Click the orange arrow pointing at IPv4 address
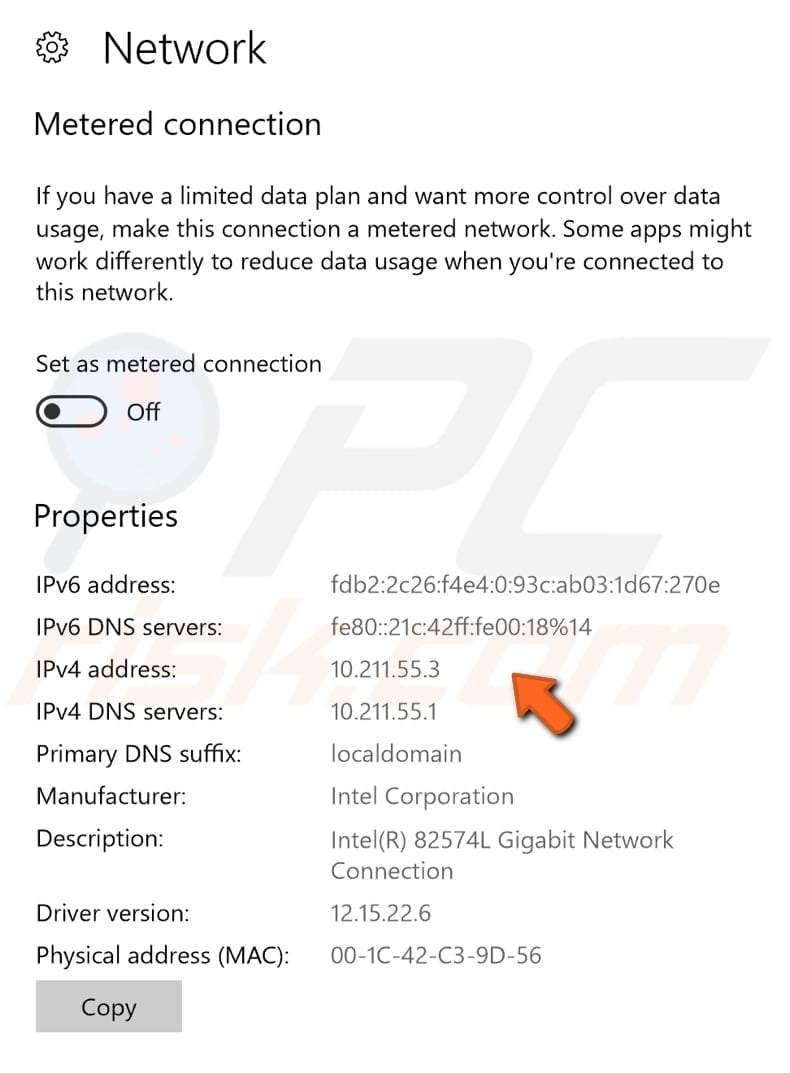The width and height of the screenshot is (790, 1073). pyautogui.click(x=545, y=700)
